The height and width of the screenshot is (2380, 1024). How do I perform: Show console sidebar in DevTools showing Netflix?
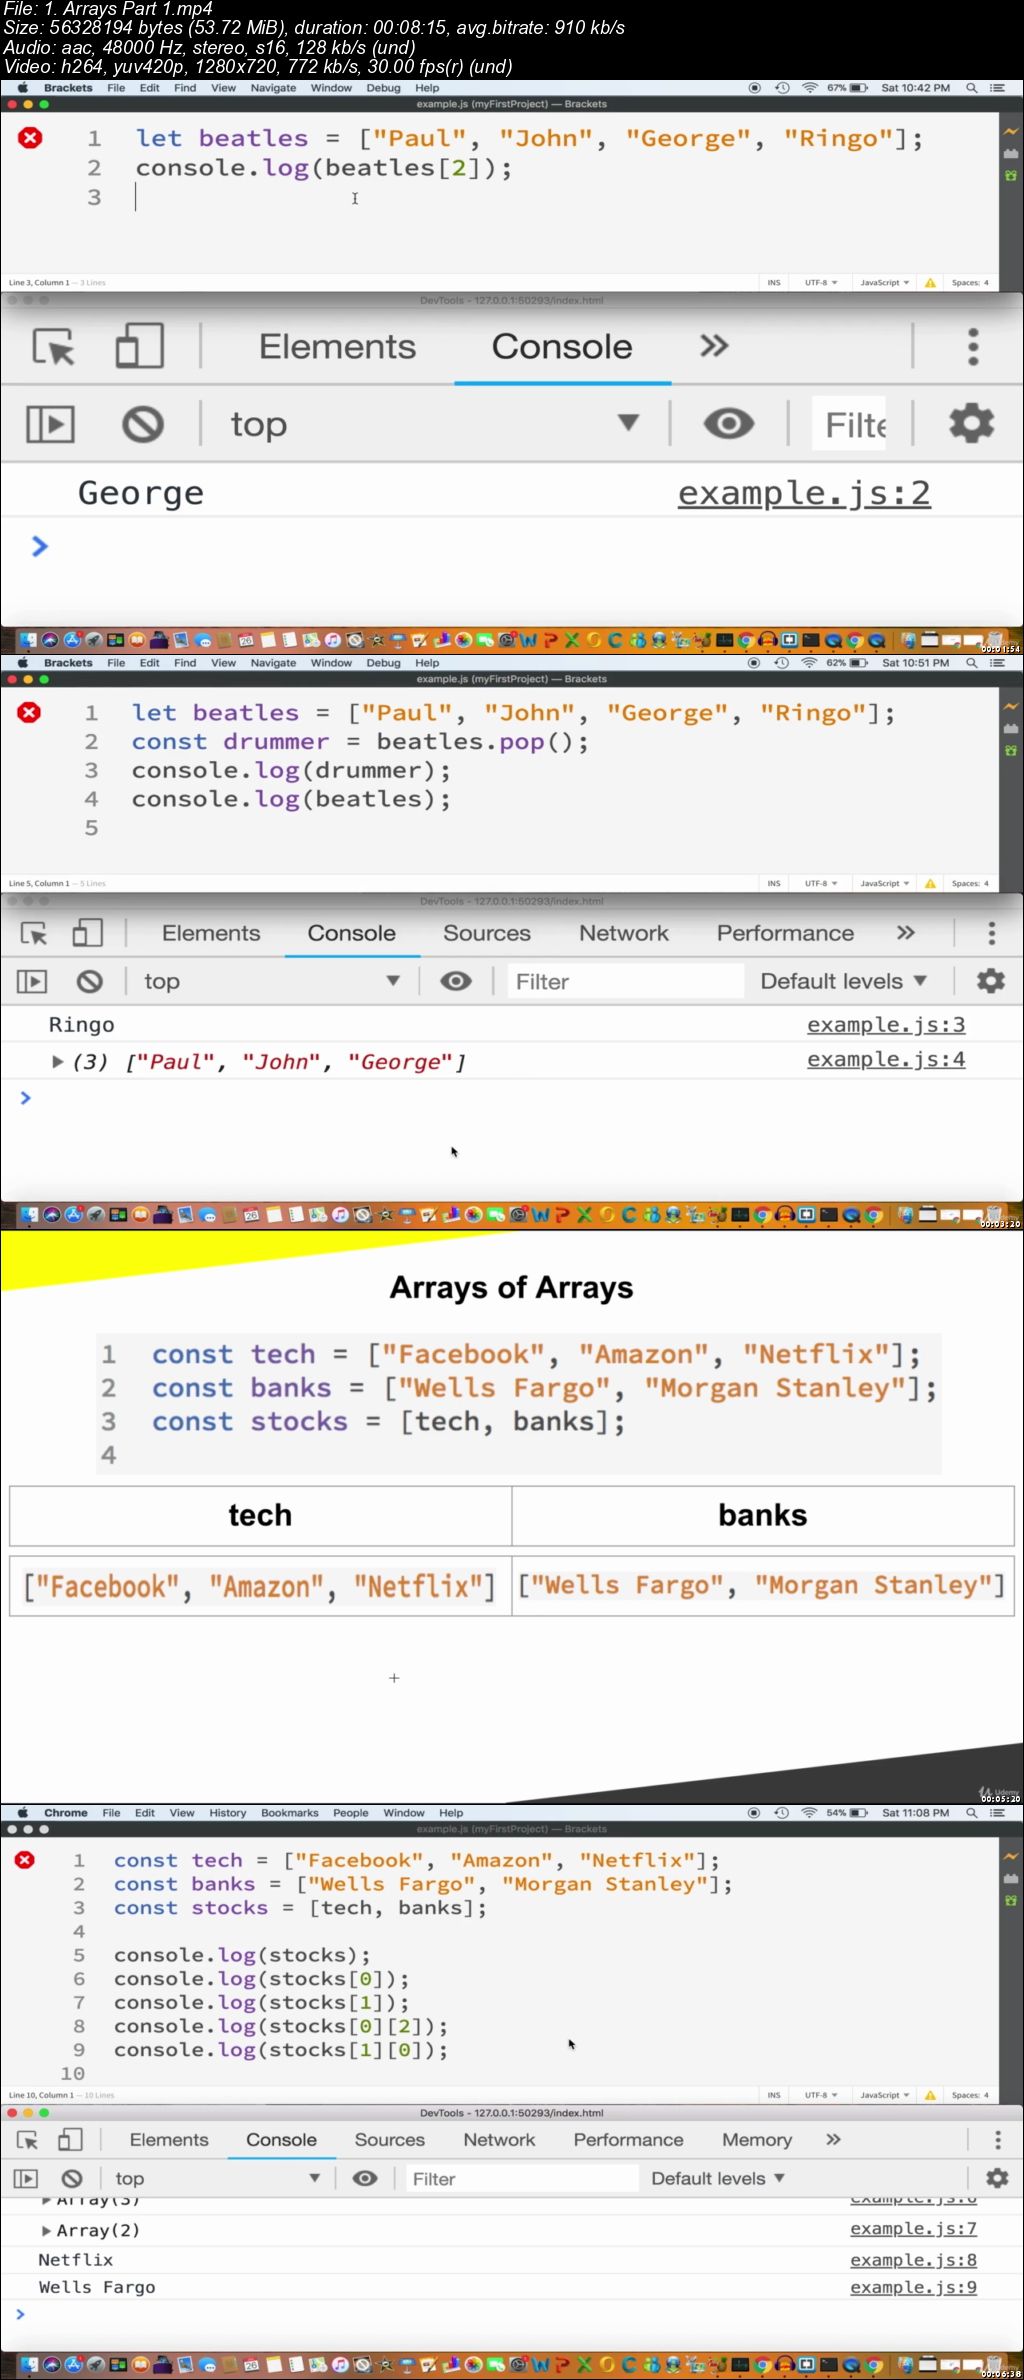[x=26, y=2178]
